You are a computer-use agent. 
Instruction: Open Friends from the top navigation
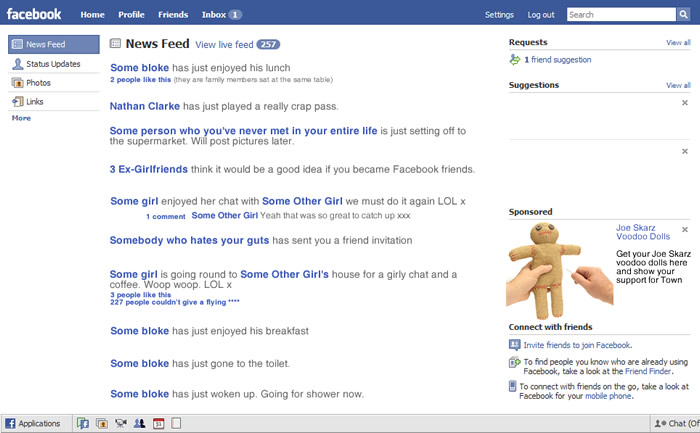[x=173, y=15]
